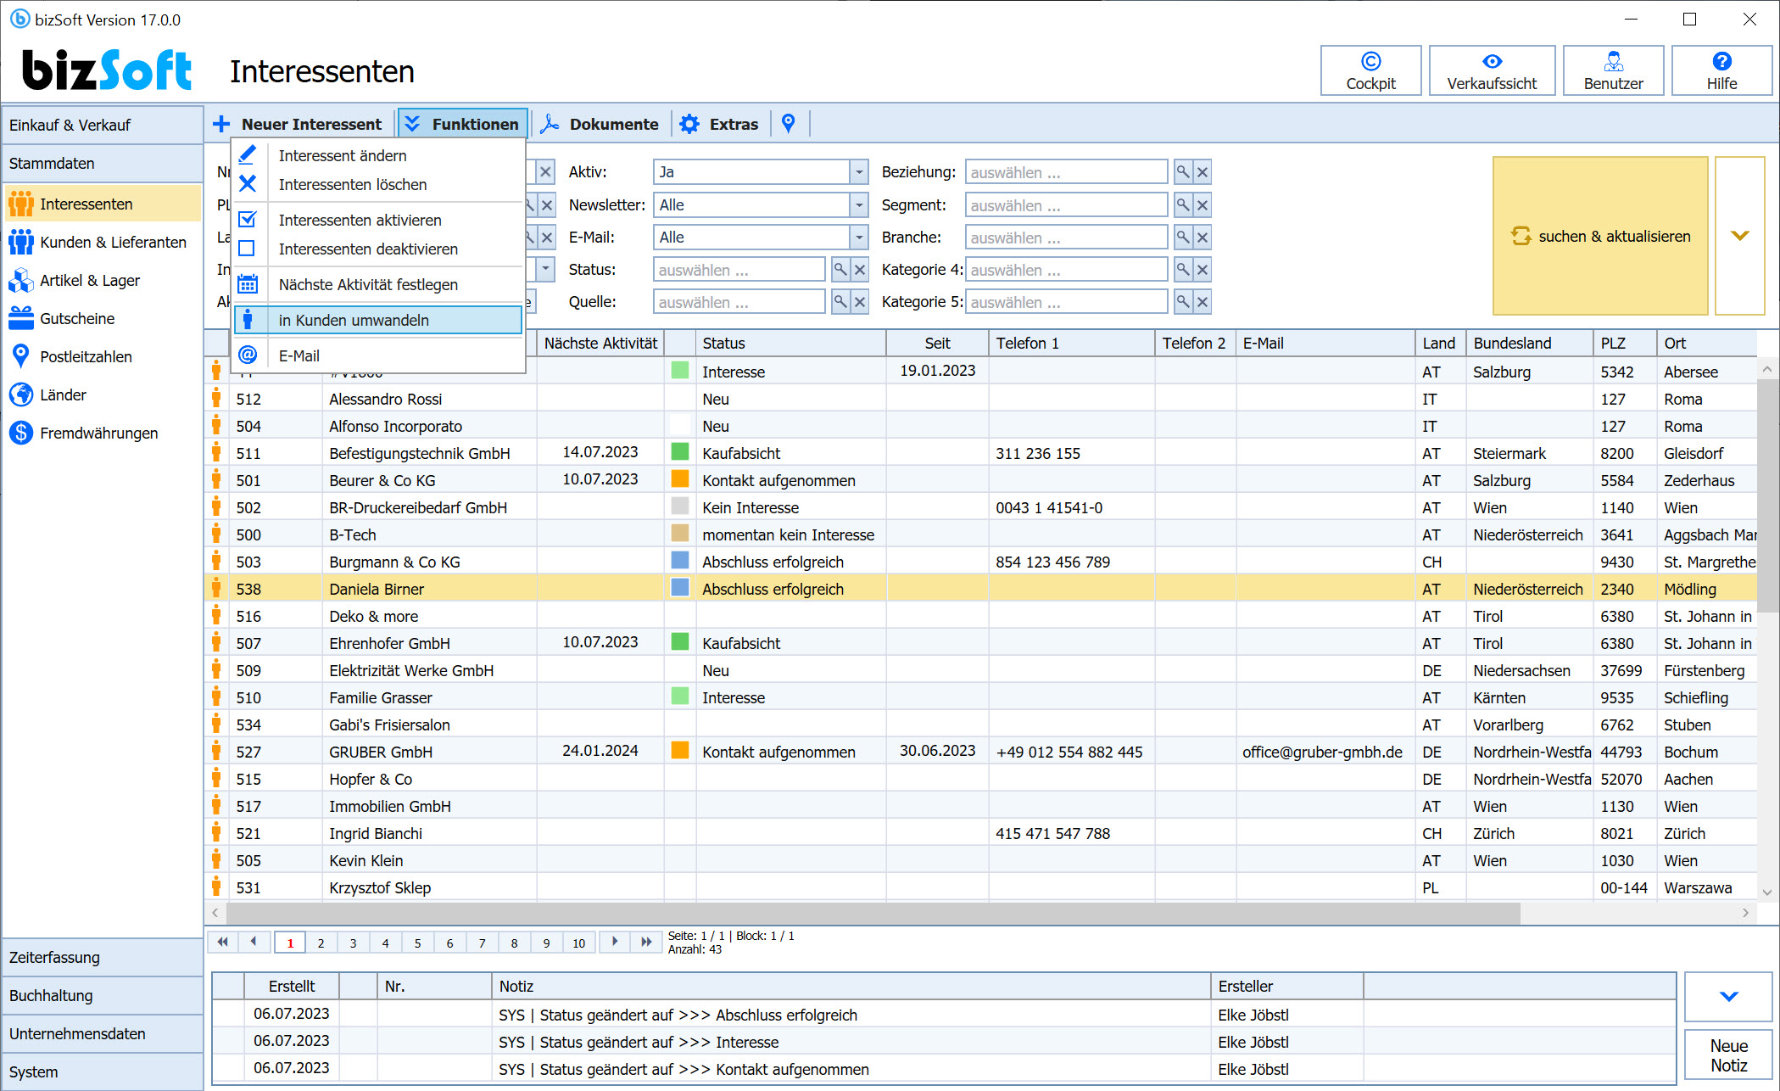Expand the Aktiv dropdown
The image size is (1780, 1091).
point(858,172)
